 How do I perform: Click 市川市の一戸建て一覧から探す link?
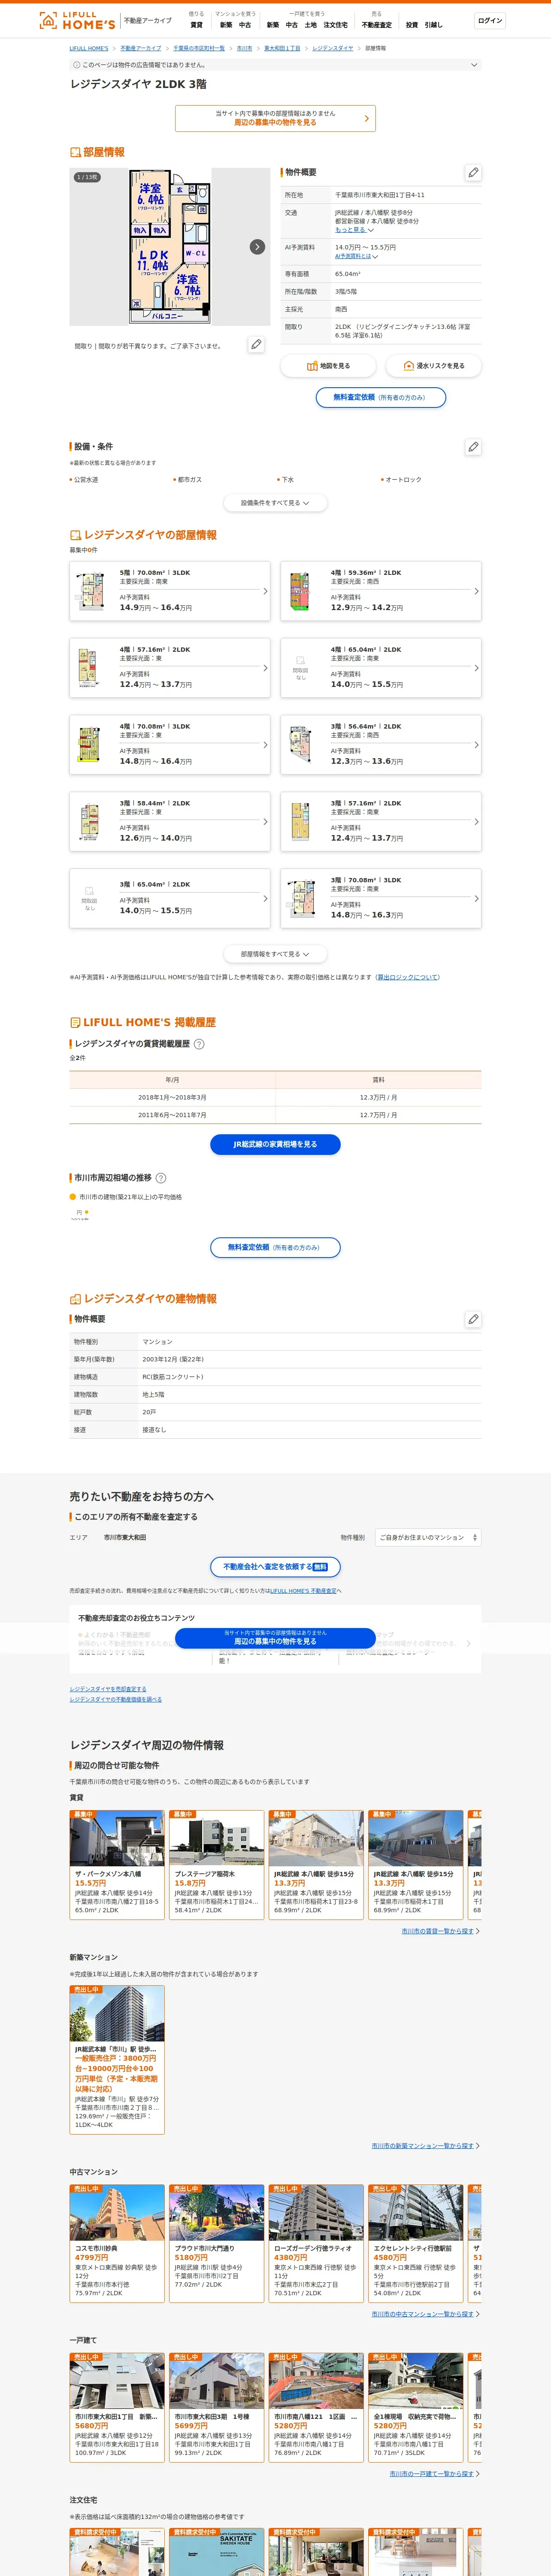[x=432, y=2473]
